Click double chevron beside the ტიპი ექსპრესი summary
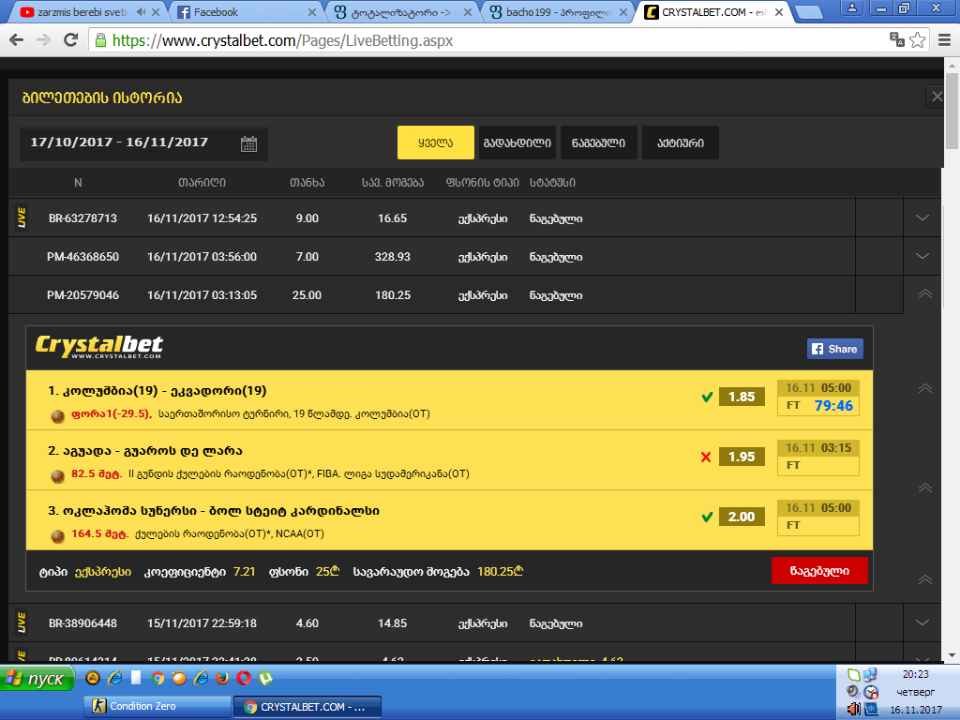The width and height of the screenshot is (960, 720). pos(924,579)
